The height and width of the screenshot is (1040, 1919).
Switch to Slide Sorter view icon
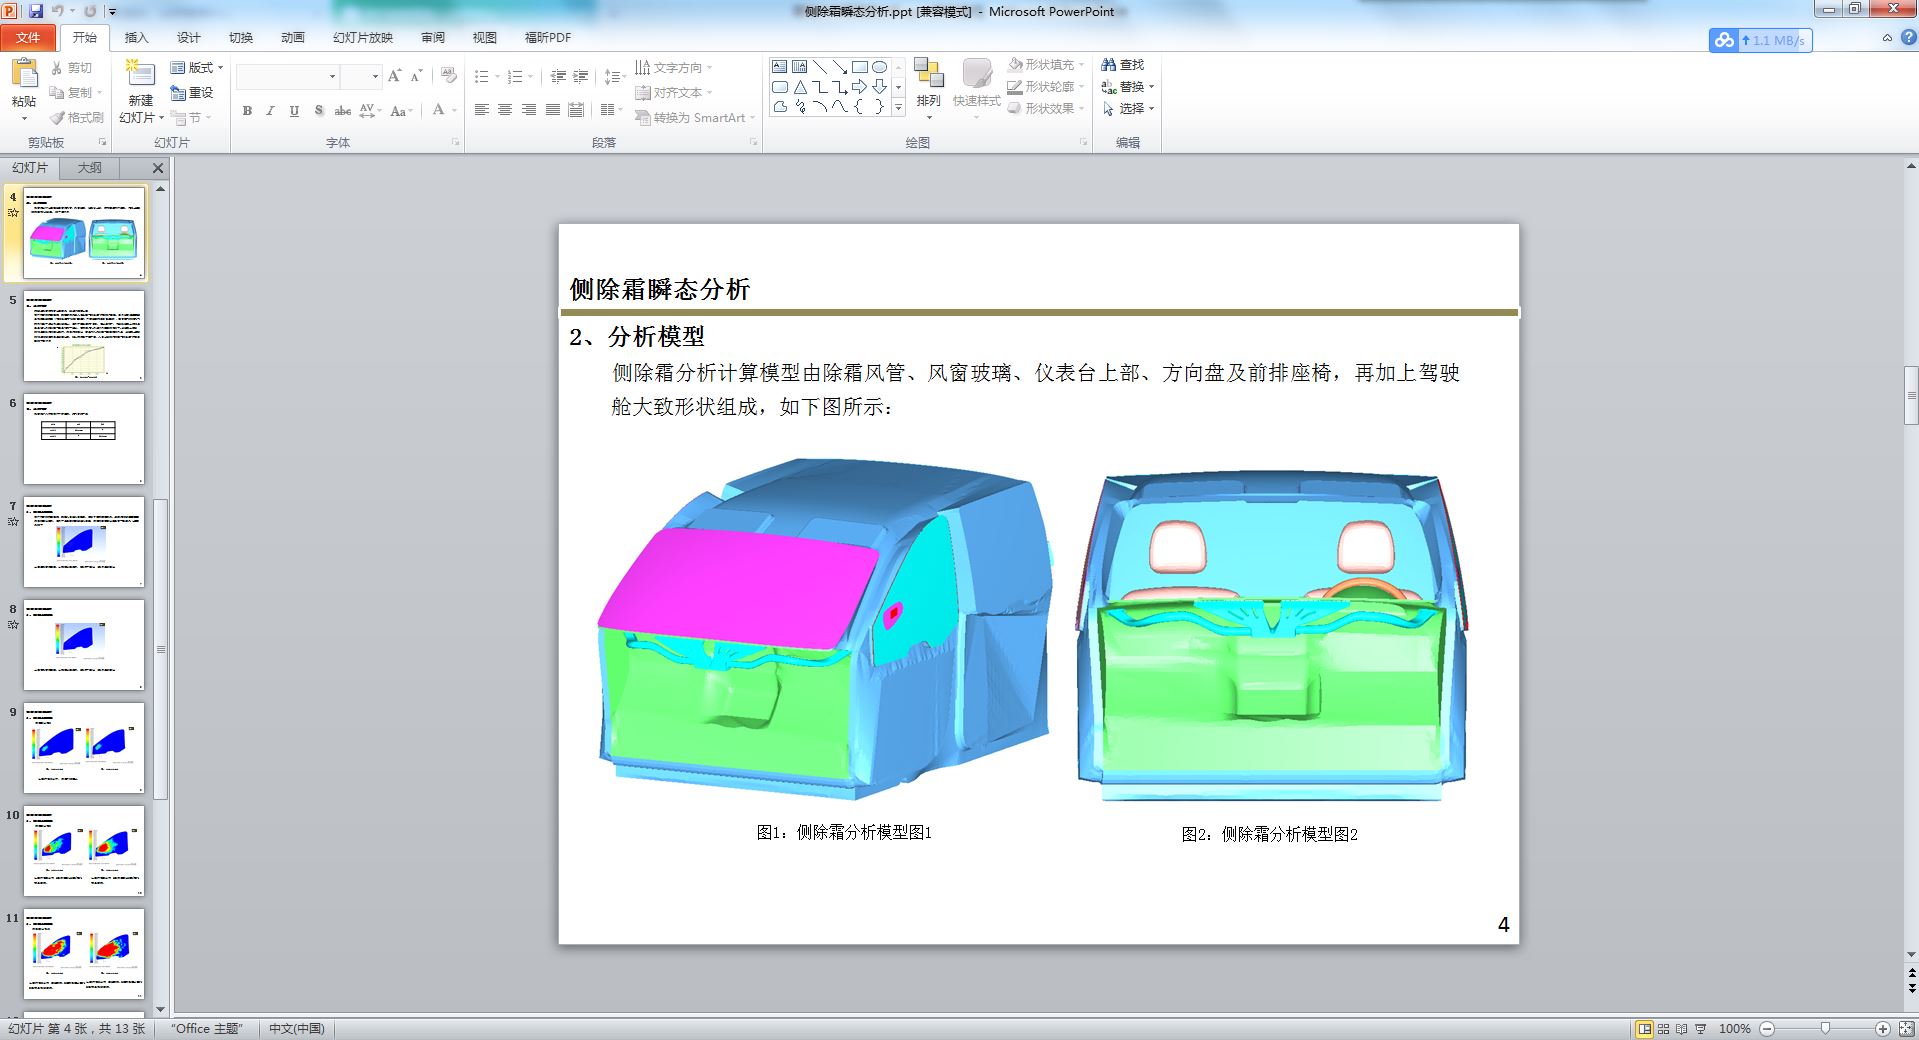click(x=1663, y=1029)
